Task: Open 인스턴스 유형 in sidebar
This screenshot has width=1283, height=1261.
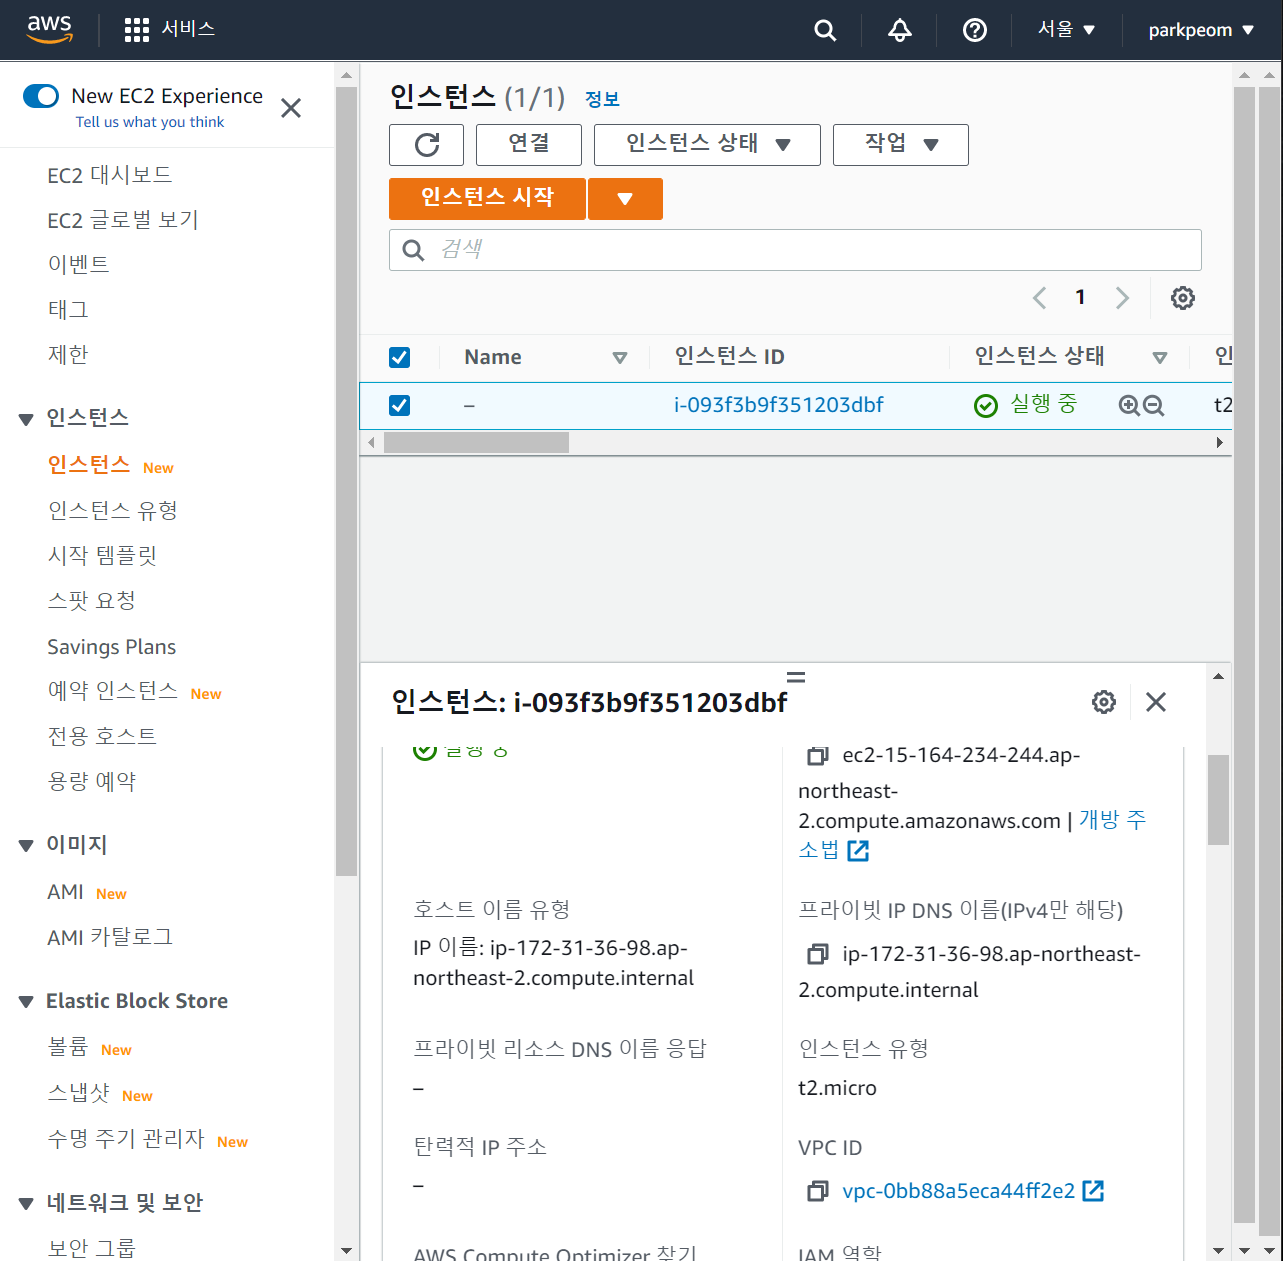Action: coord(113,511)
